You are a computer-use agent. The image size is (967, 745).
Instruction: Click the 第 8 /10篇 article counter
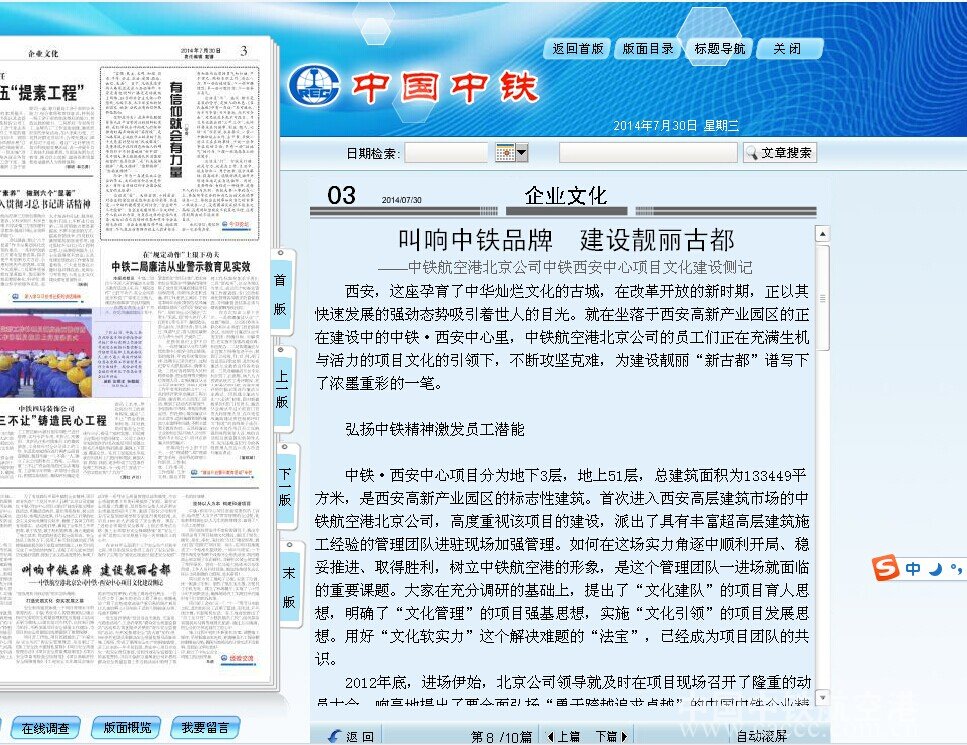tap(501, 736)
